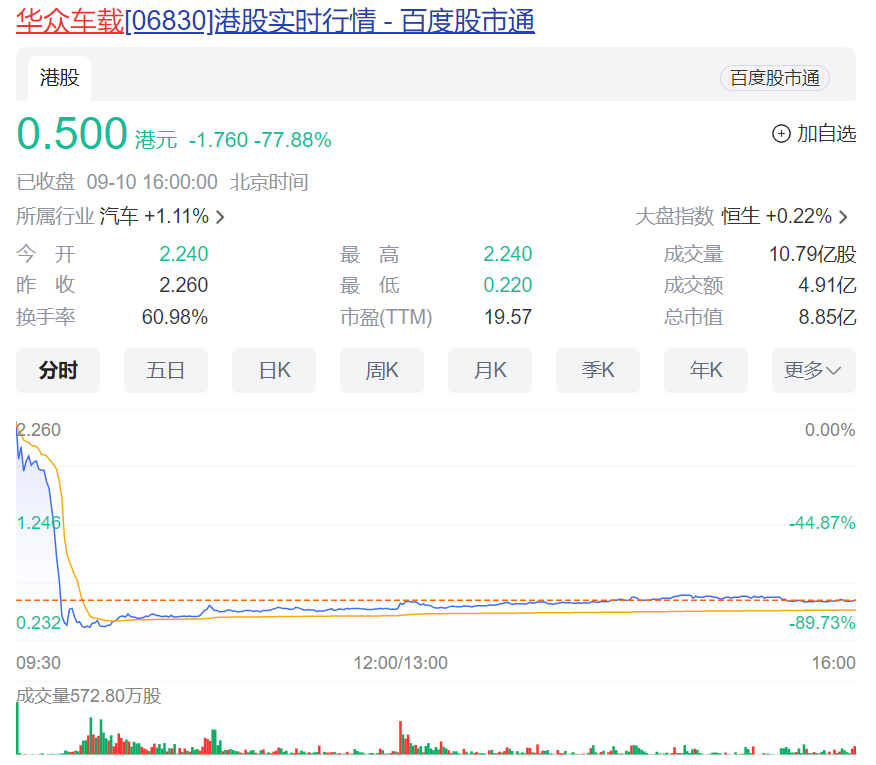Switch to the 日K chart tab
876x765 pixels.
point(274,370)
